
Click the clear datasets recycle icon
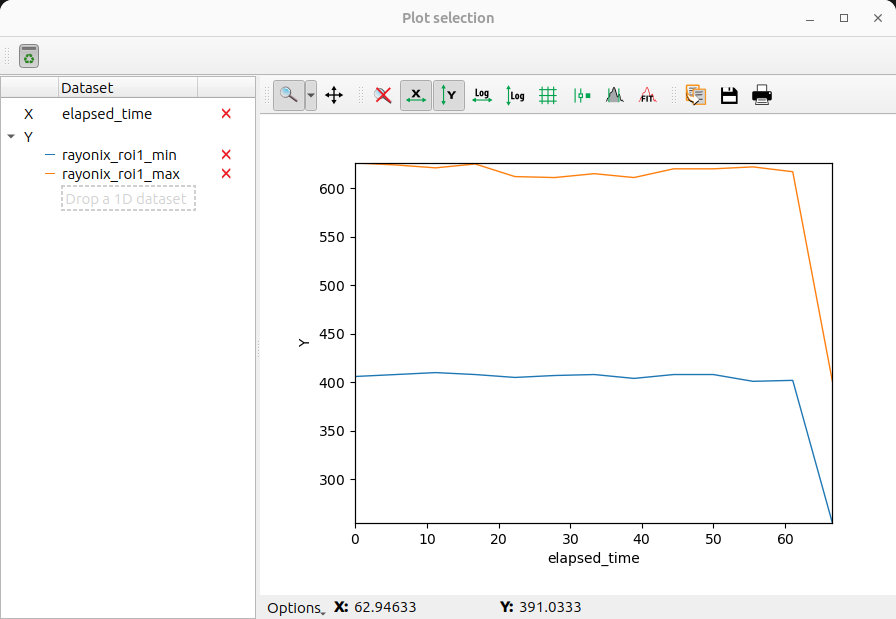click(x=28, y=56)
